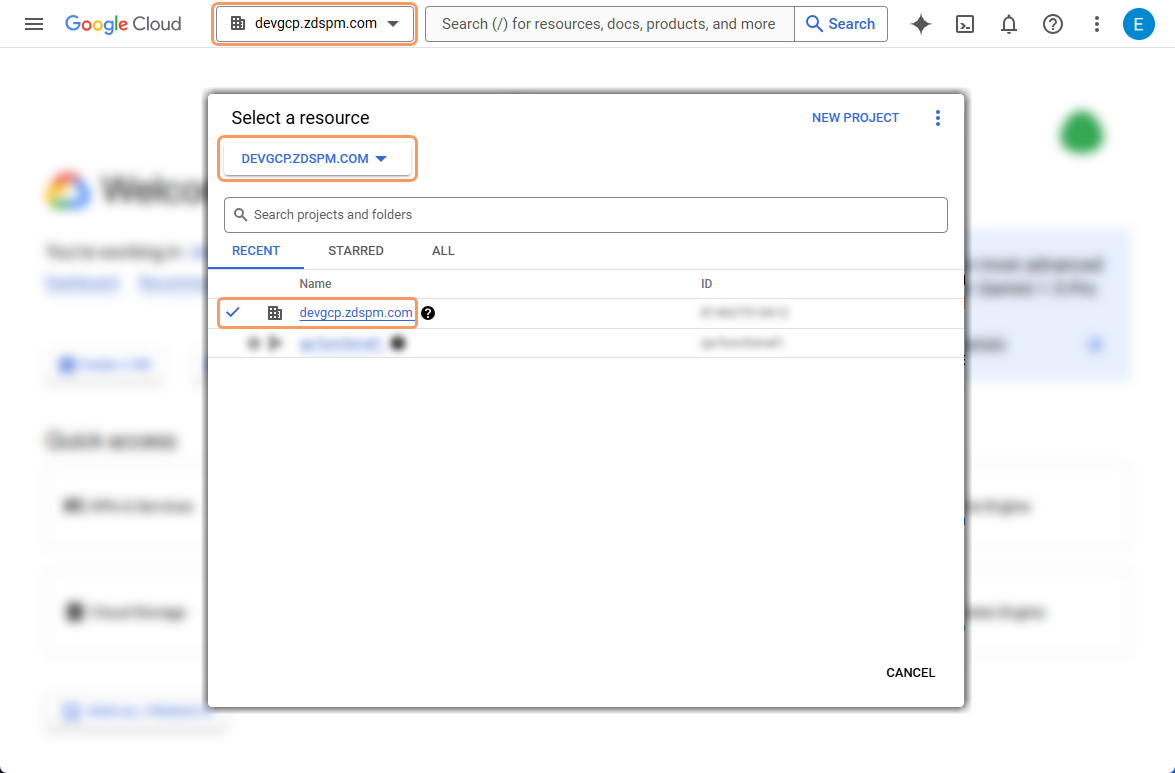Open the Gemini assistant sparkle icon
The image size is (1175, 773).
click(920, 24)
